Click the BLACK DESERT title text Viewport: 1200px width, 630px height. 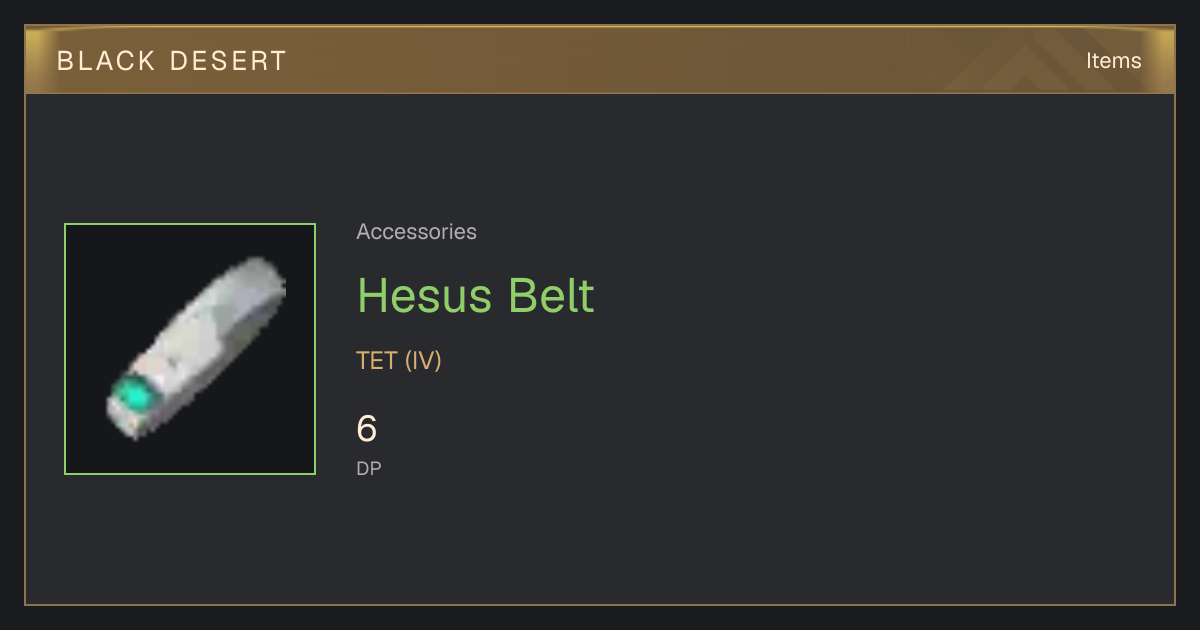point(172,61)
